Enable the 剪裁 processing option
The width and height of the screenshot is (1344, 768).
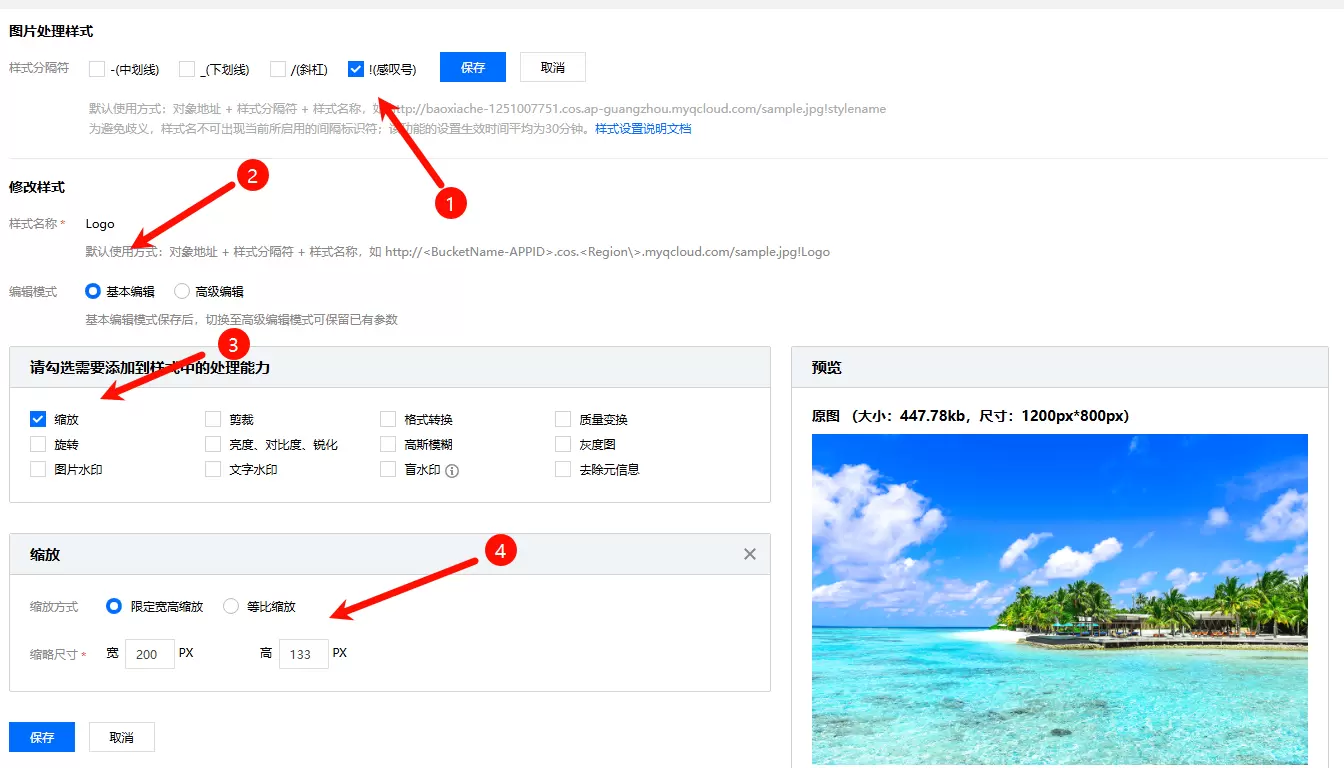coord(213,419)
